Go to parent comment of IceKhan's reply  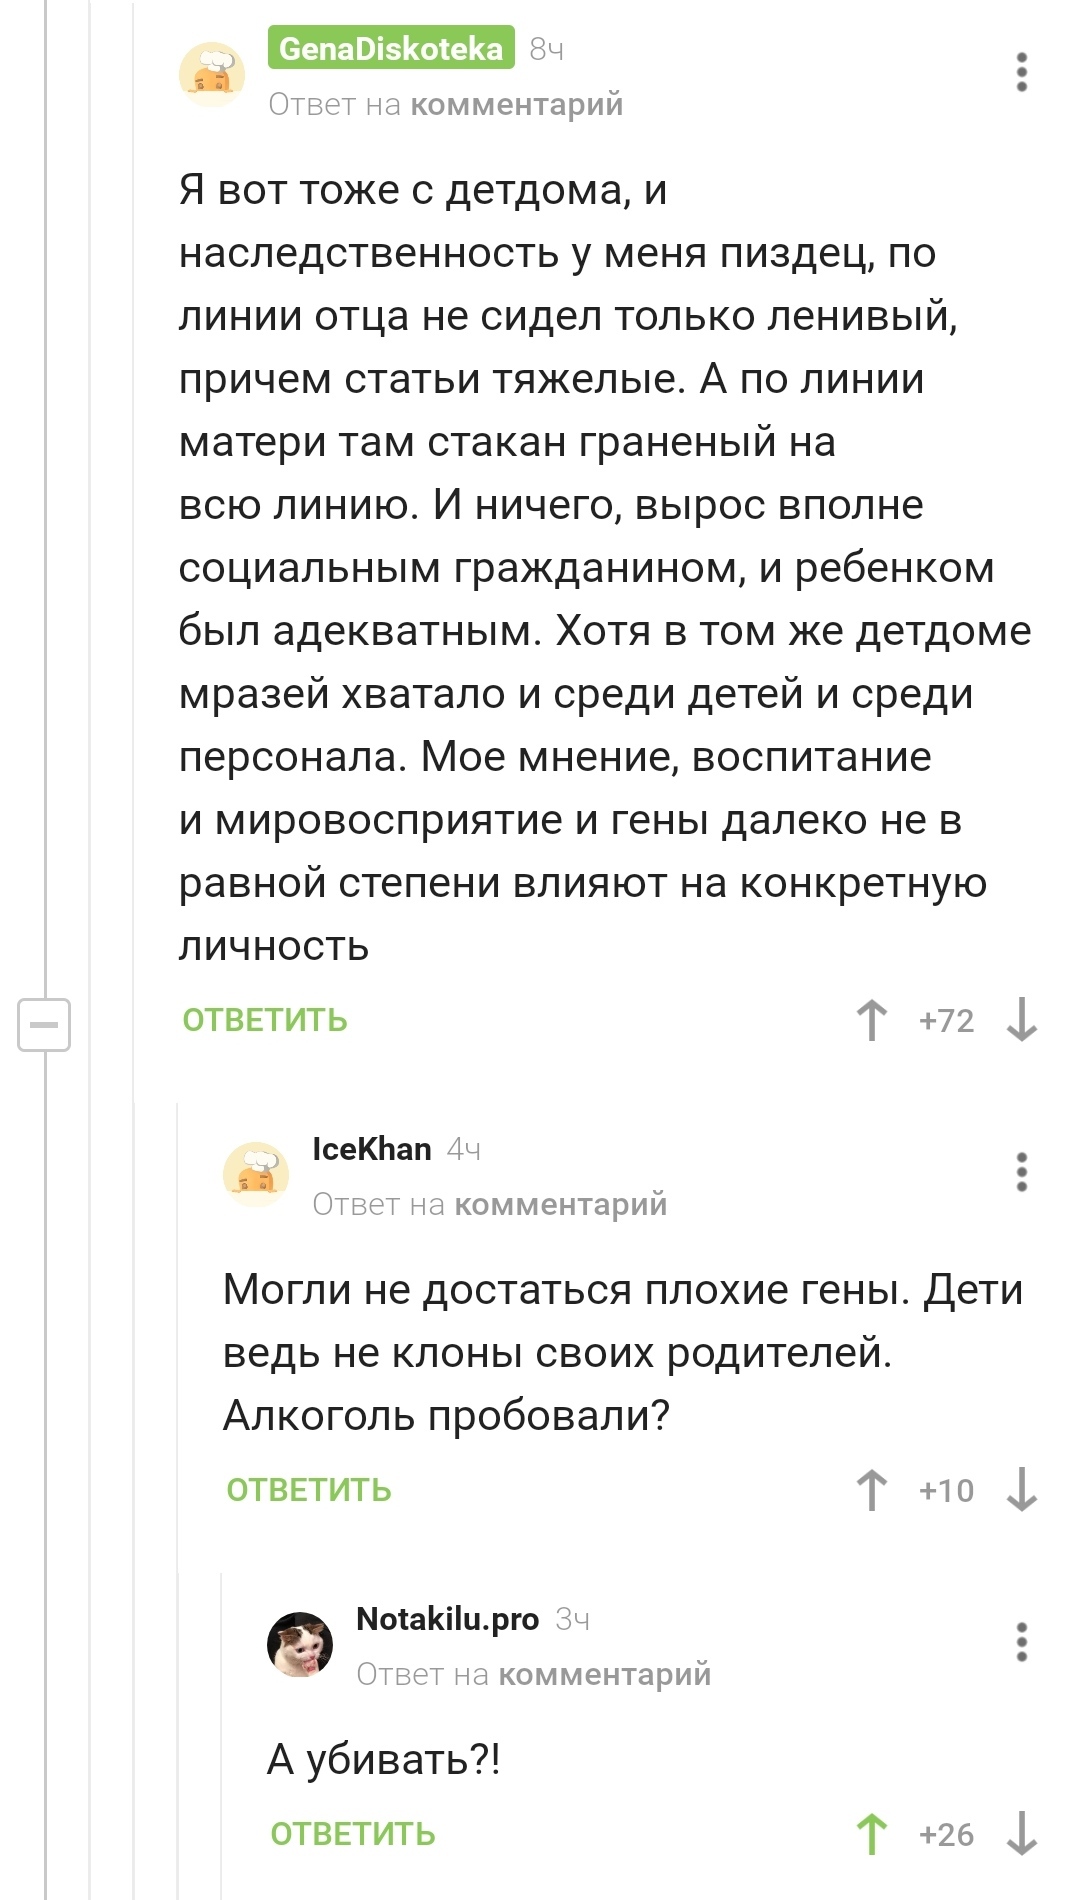(560, 1204)
